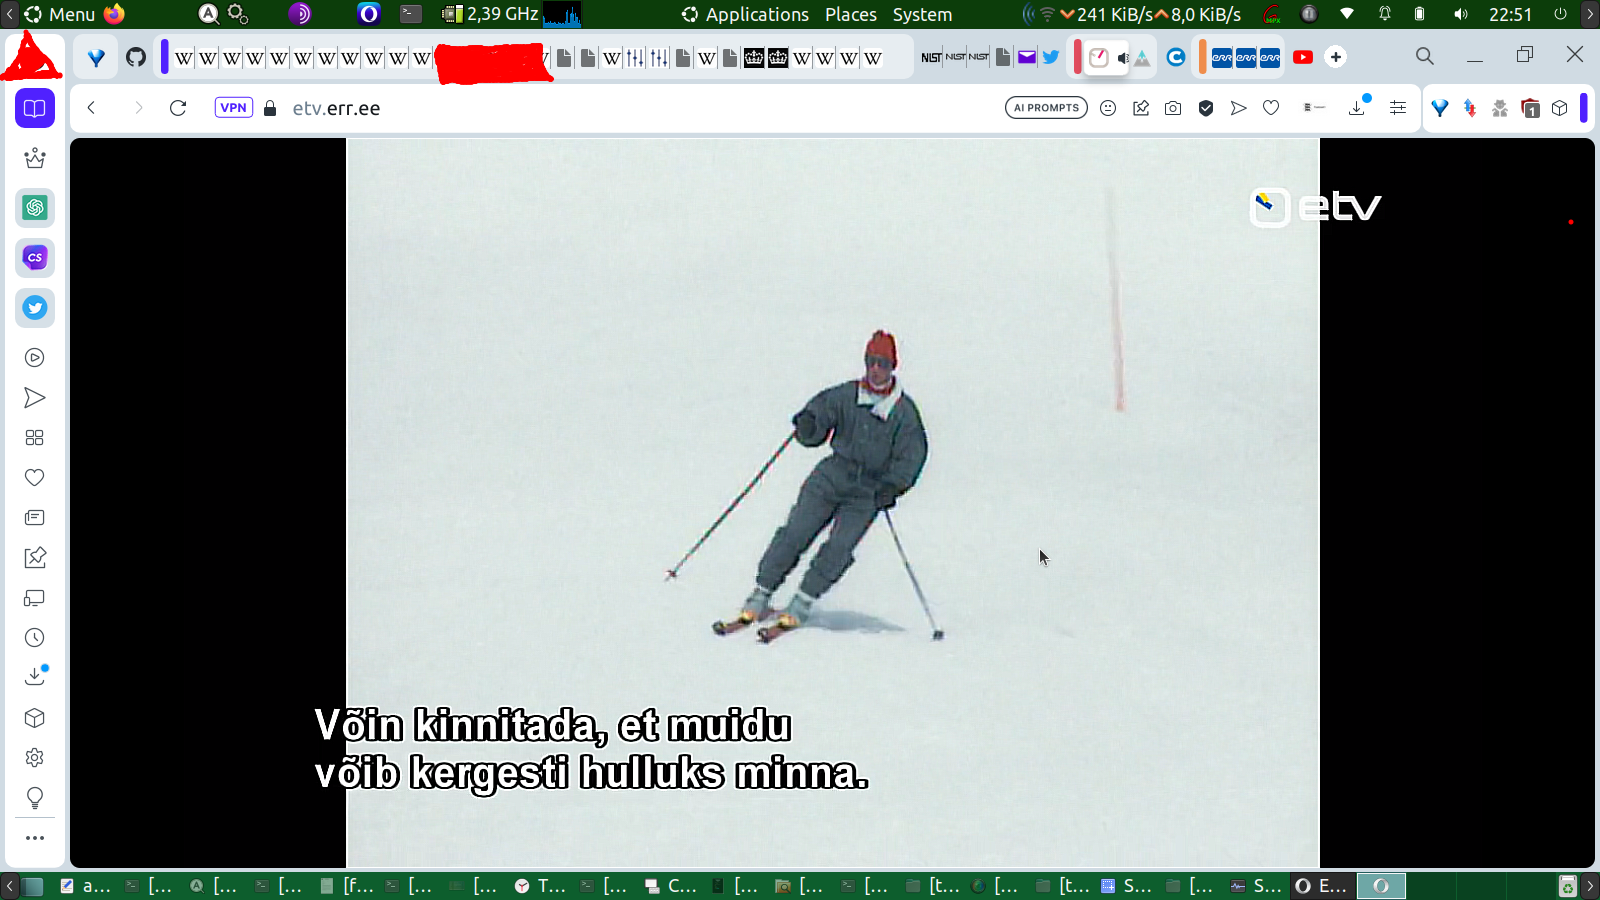Open a new tab with plus button
The image size is (1600, 900).
point(1336,57)
